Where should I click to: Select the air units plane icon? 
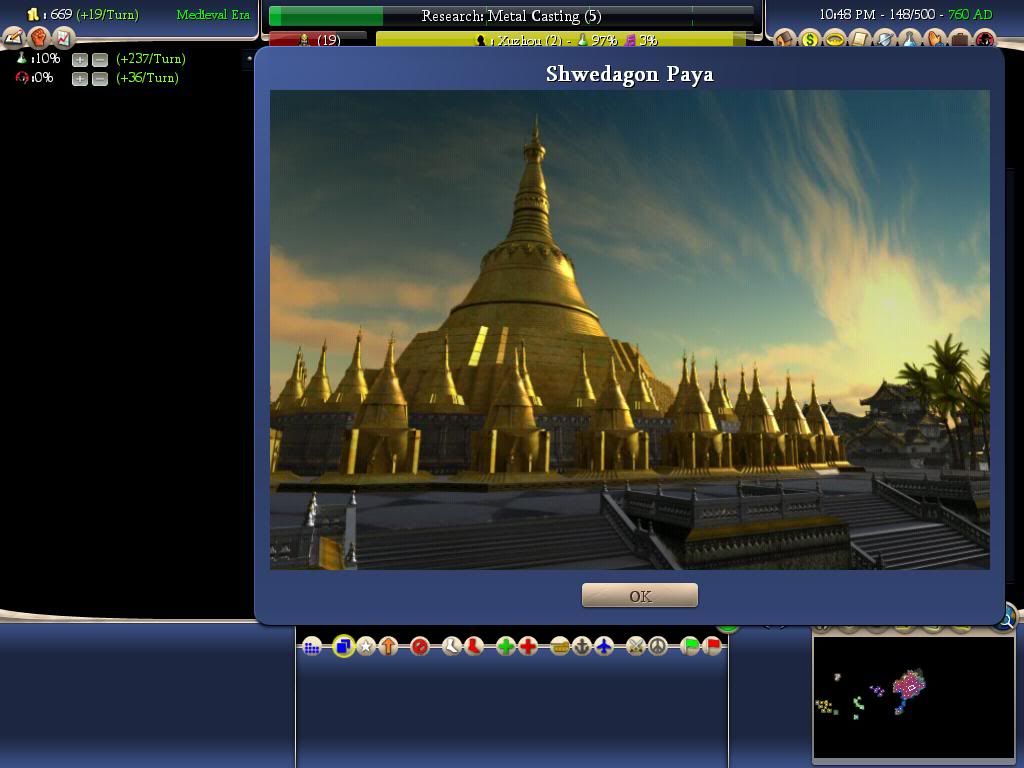pos(604,647)
